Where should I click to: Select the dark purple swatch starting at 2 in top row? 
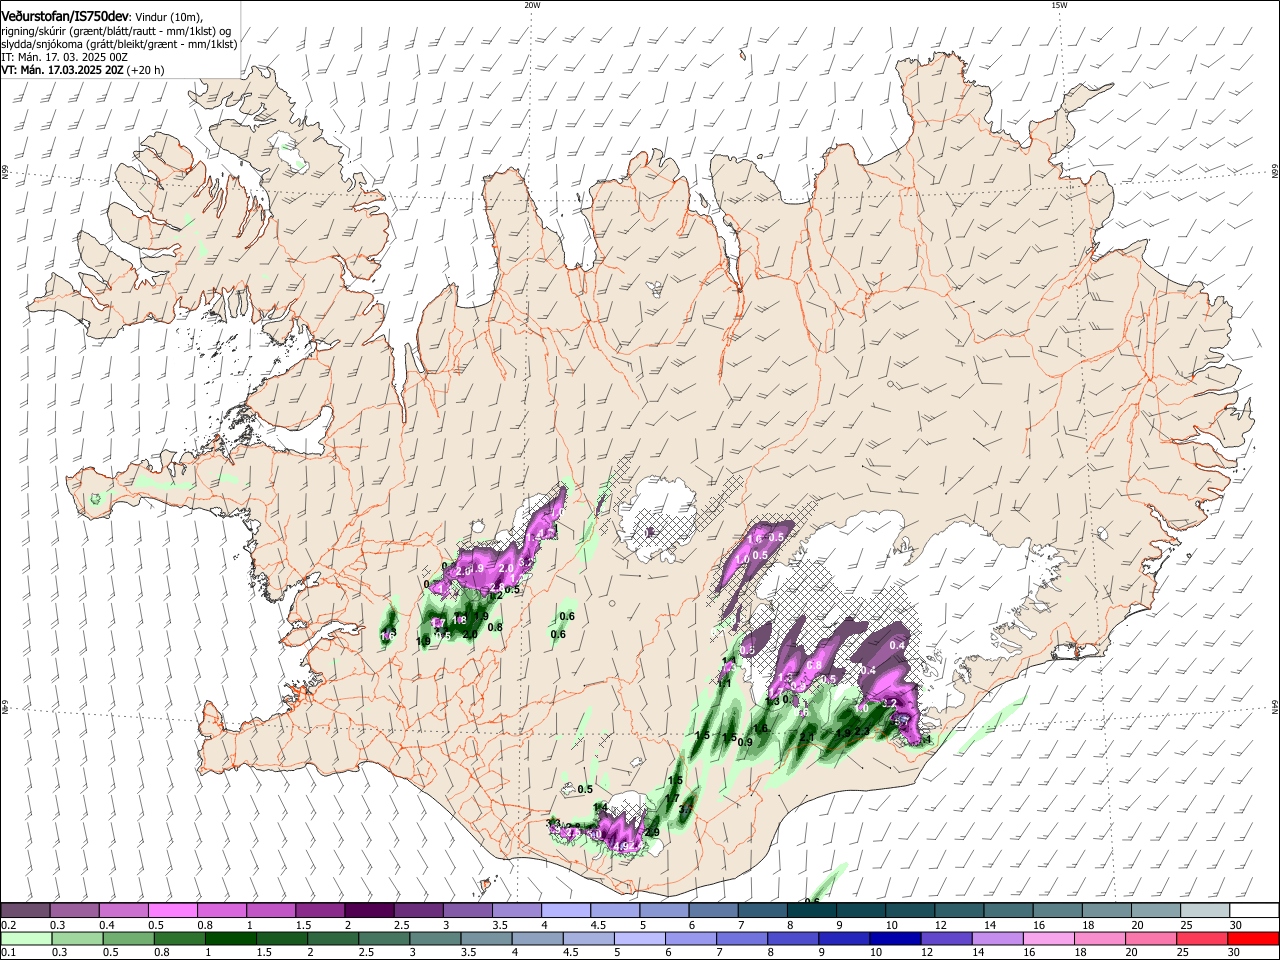369,910
